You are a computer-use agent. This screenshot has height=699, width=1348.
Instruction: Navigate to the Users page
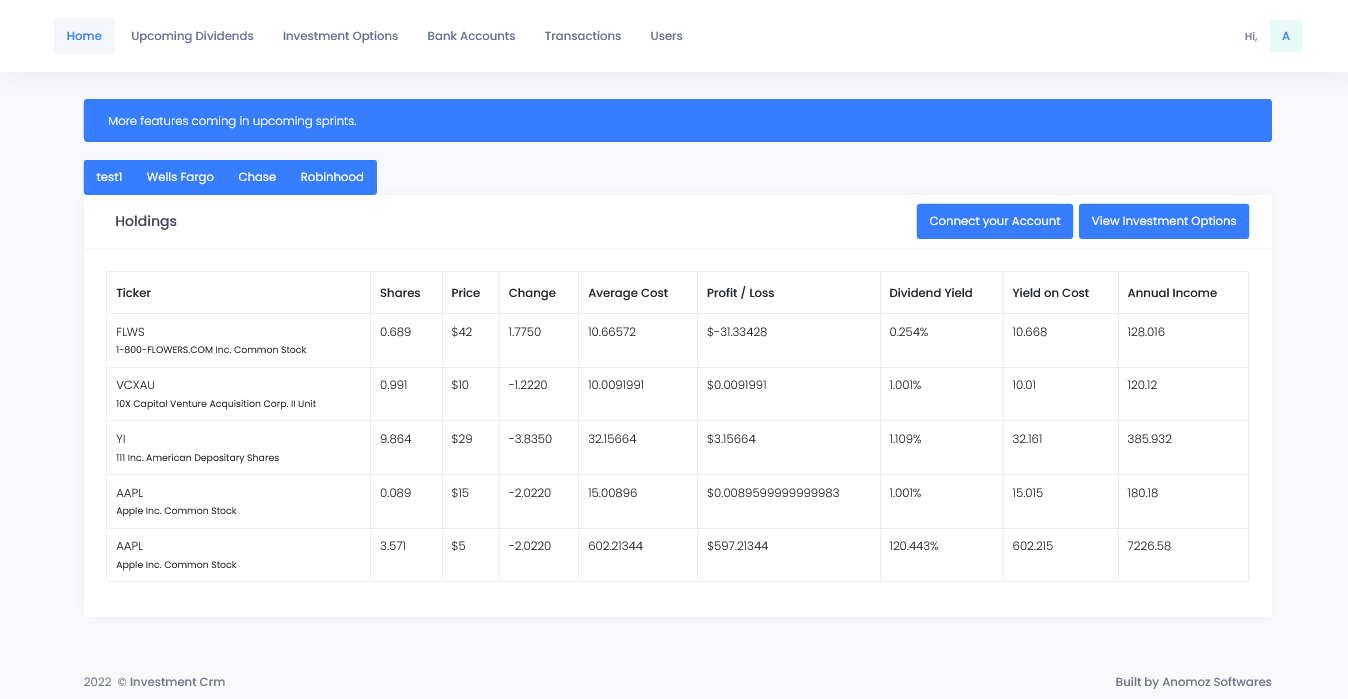click(666, 35)
